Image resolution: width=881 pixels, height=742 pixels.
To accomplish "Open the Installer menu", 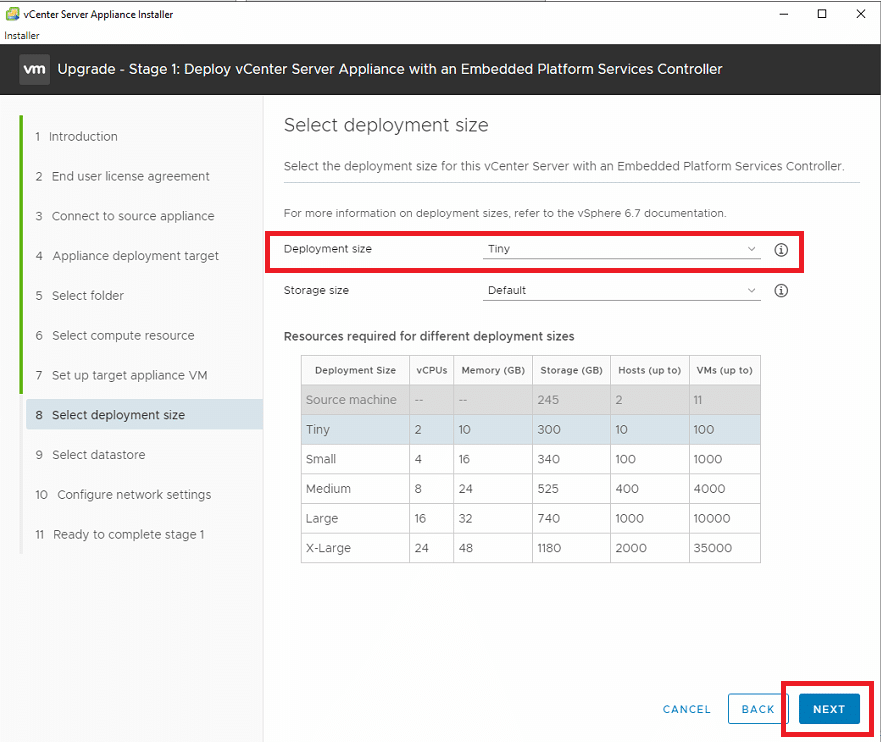I will coord(22,35).
